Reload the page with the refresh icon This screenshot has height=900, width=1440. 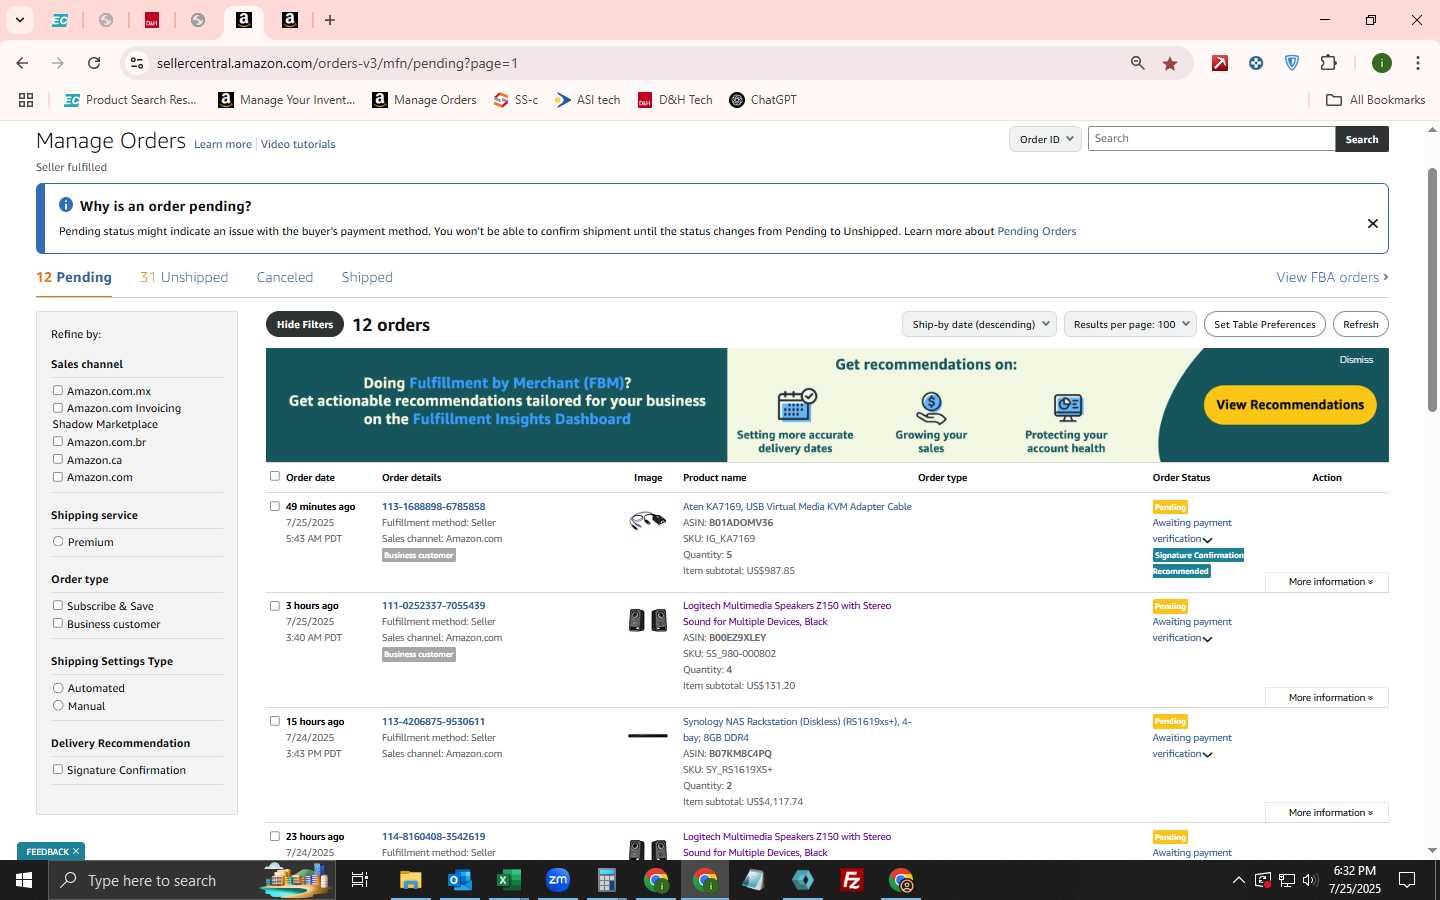click(94, 63)
